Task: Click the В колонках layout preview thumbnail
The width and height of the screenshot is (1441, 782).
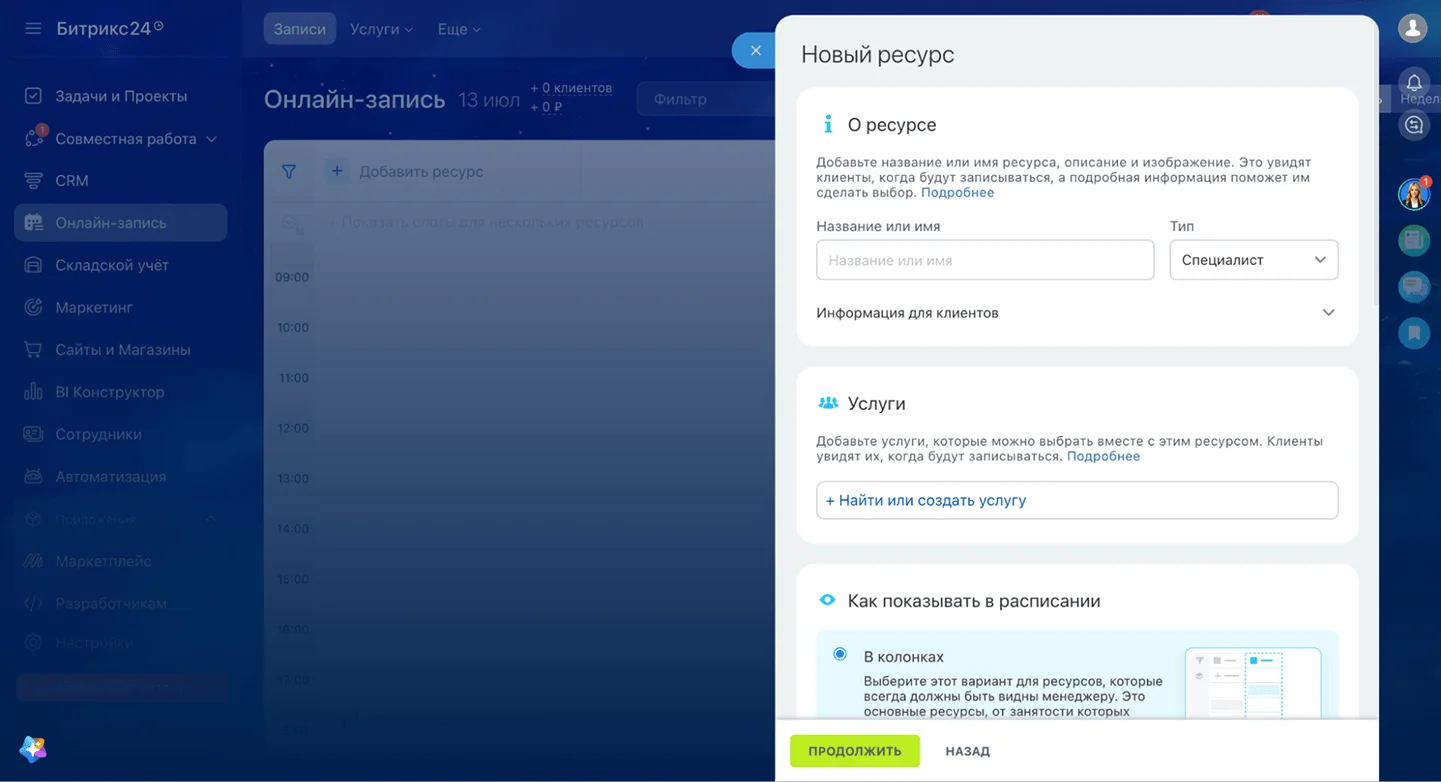Action: 1253,682
